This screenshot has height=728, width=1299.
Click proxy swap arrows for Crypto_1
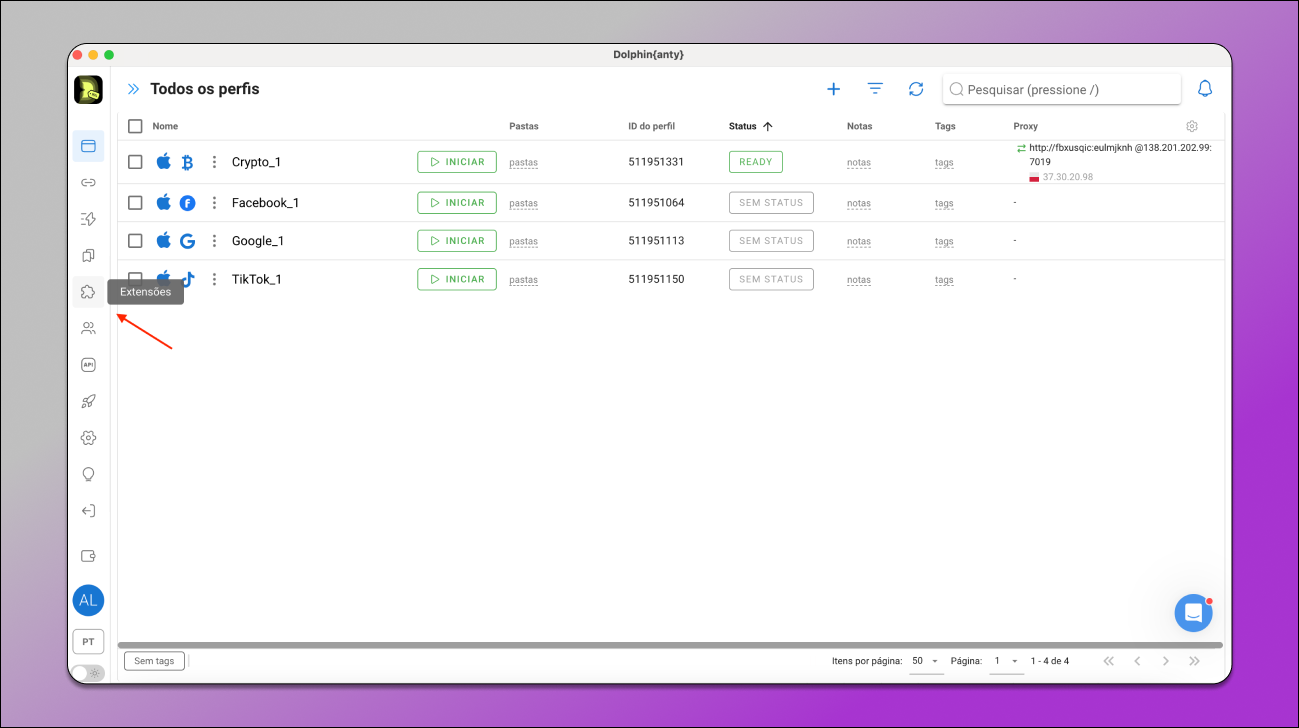pos(1021,148)
